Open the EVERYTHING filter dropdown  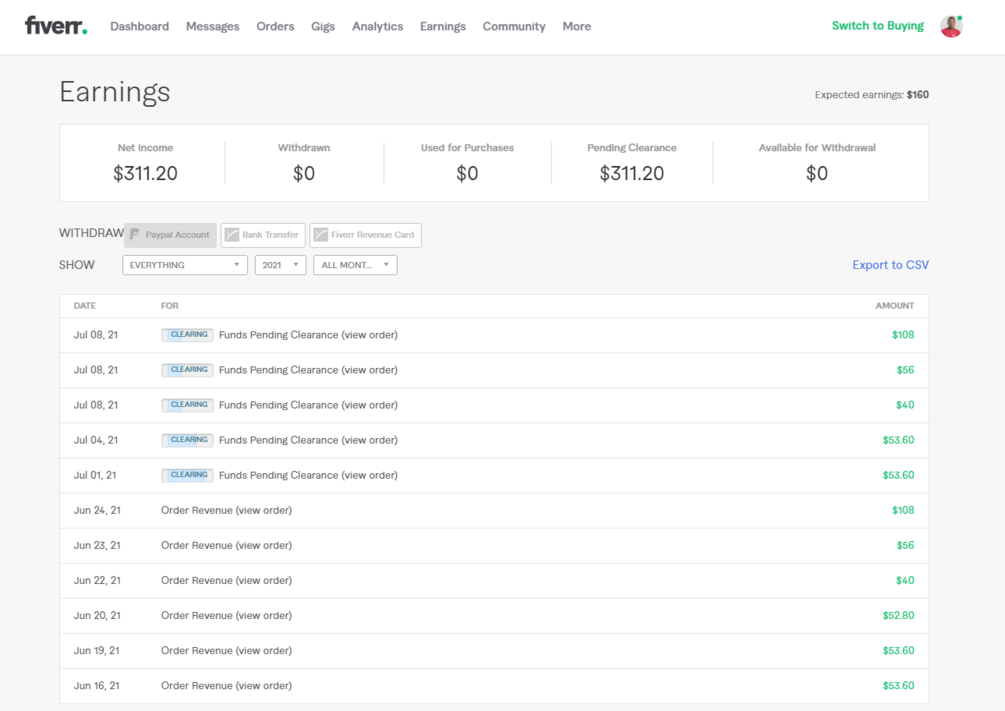tap(185, 265)
